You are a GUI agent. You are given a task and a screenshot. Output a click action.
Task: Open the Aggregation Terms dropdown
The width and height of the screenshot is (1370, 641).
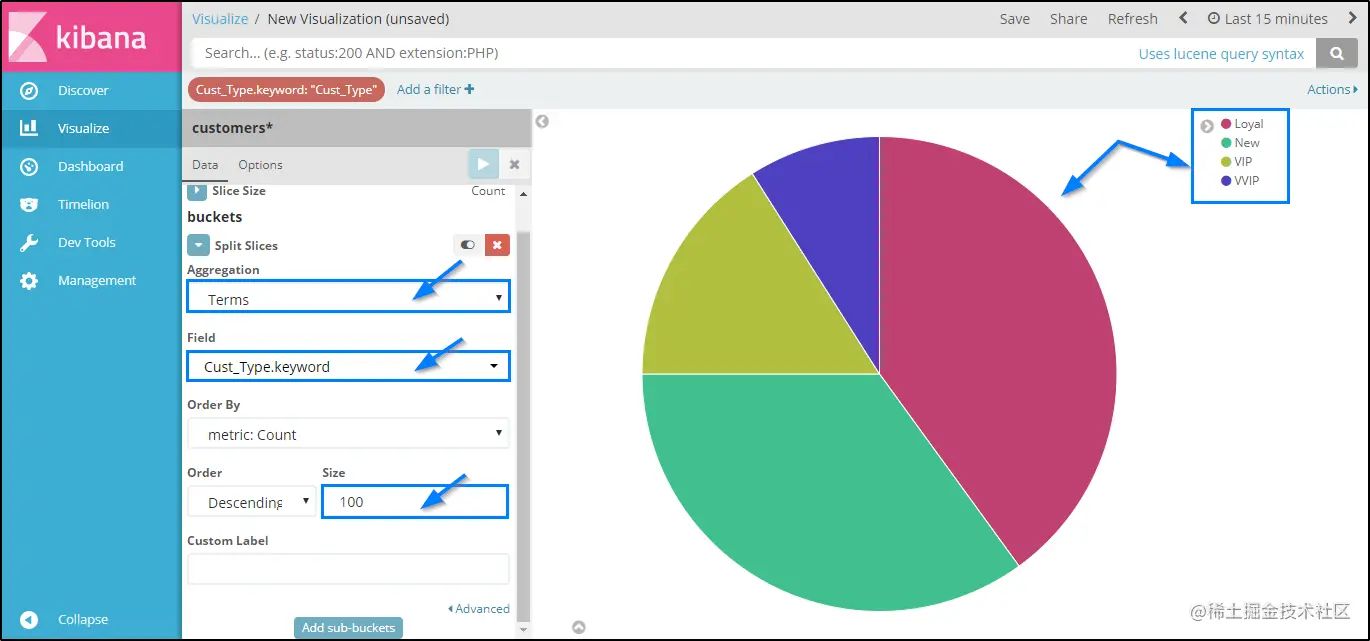(348, 299)
